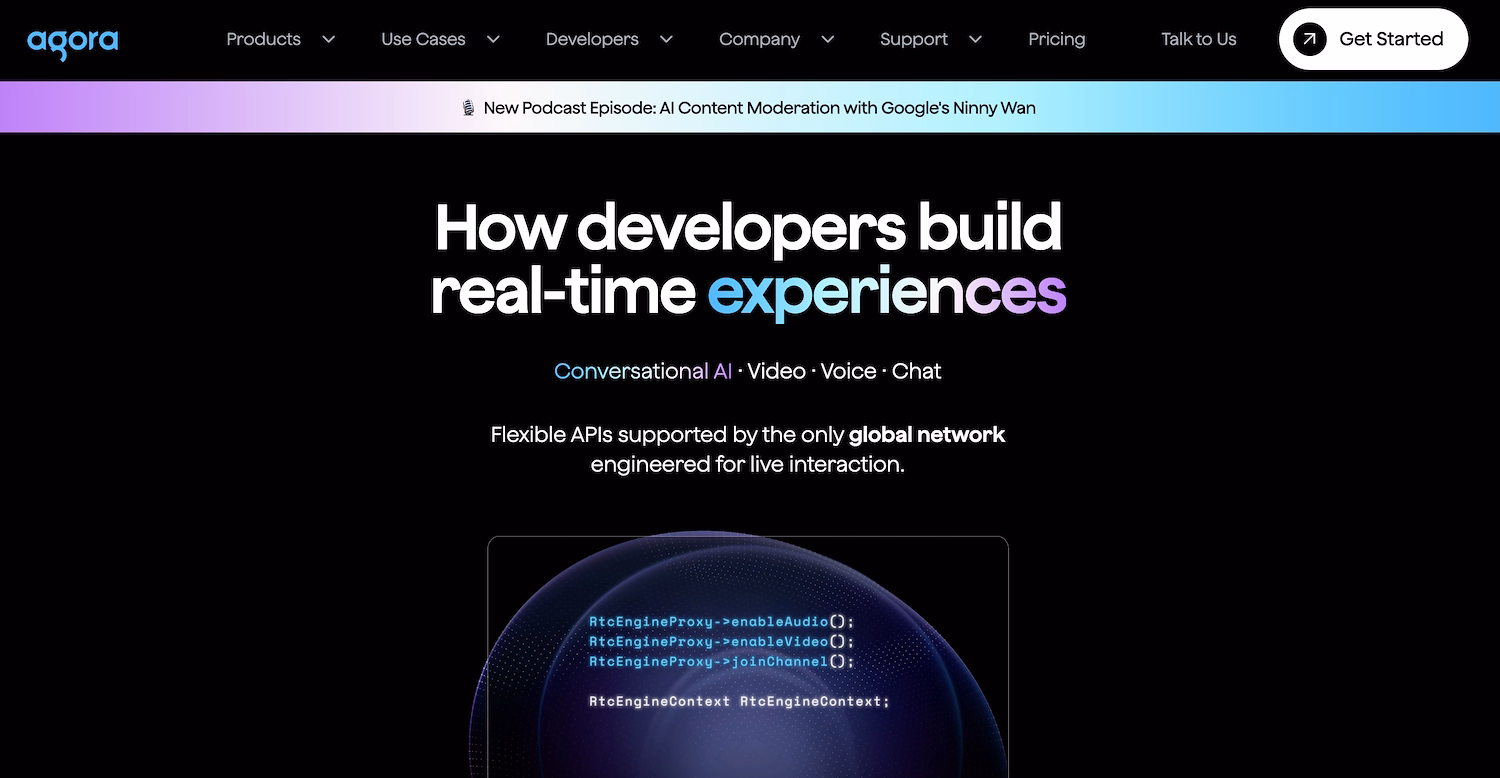Screen dimensions: 1500x778
Task: Expand the Use Cases dropdown chevron
Action: click(493, 39)
